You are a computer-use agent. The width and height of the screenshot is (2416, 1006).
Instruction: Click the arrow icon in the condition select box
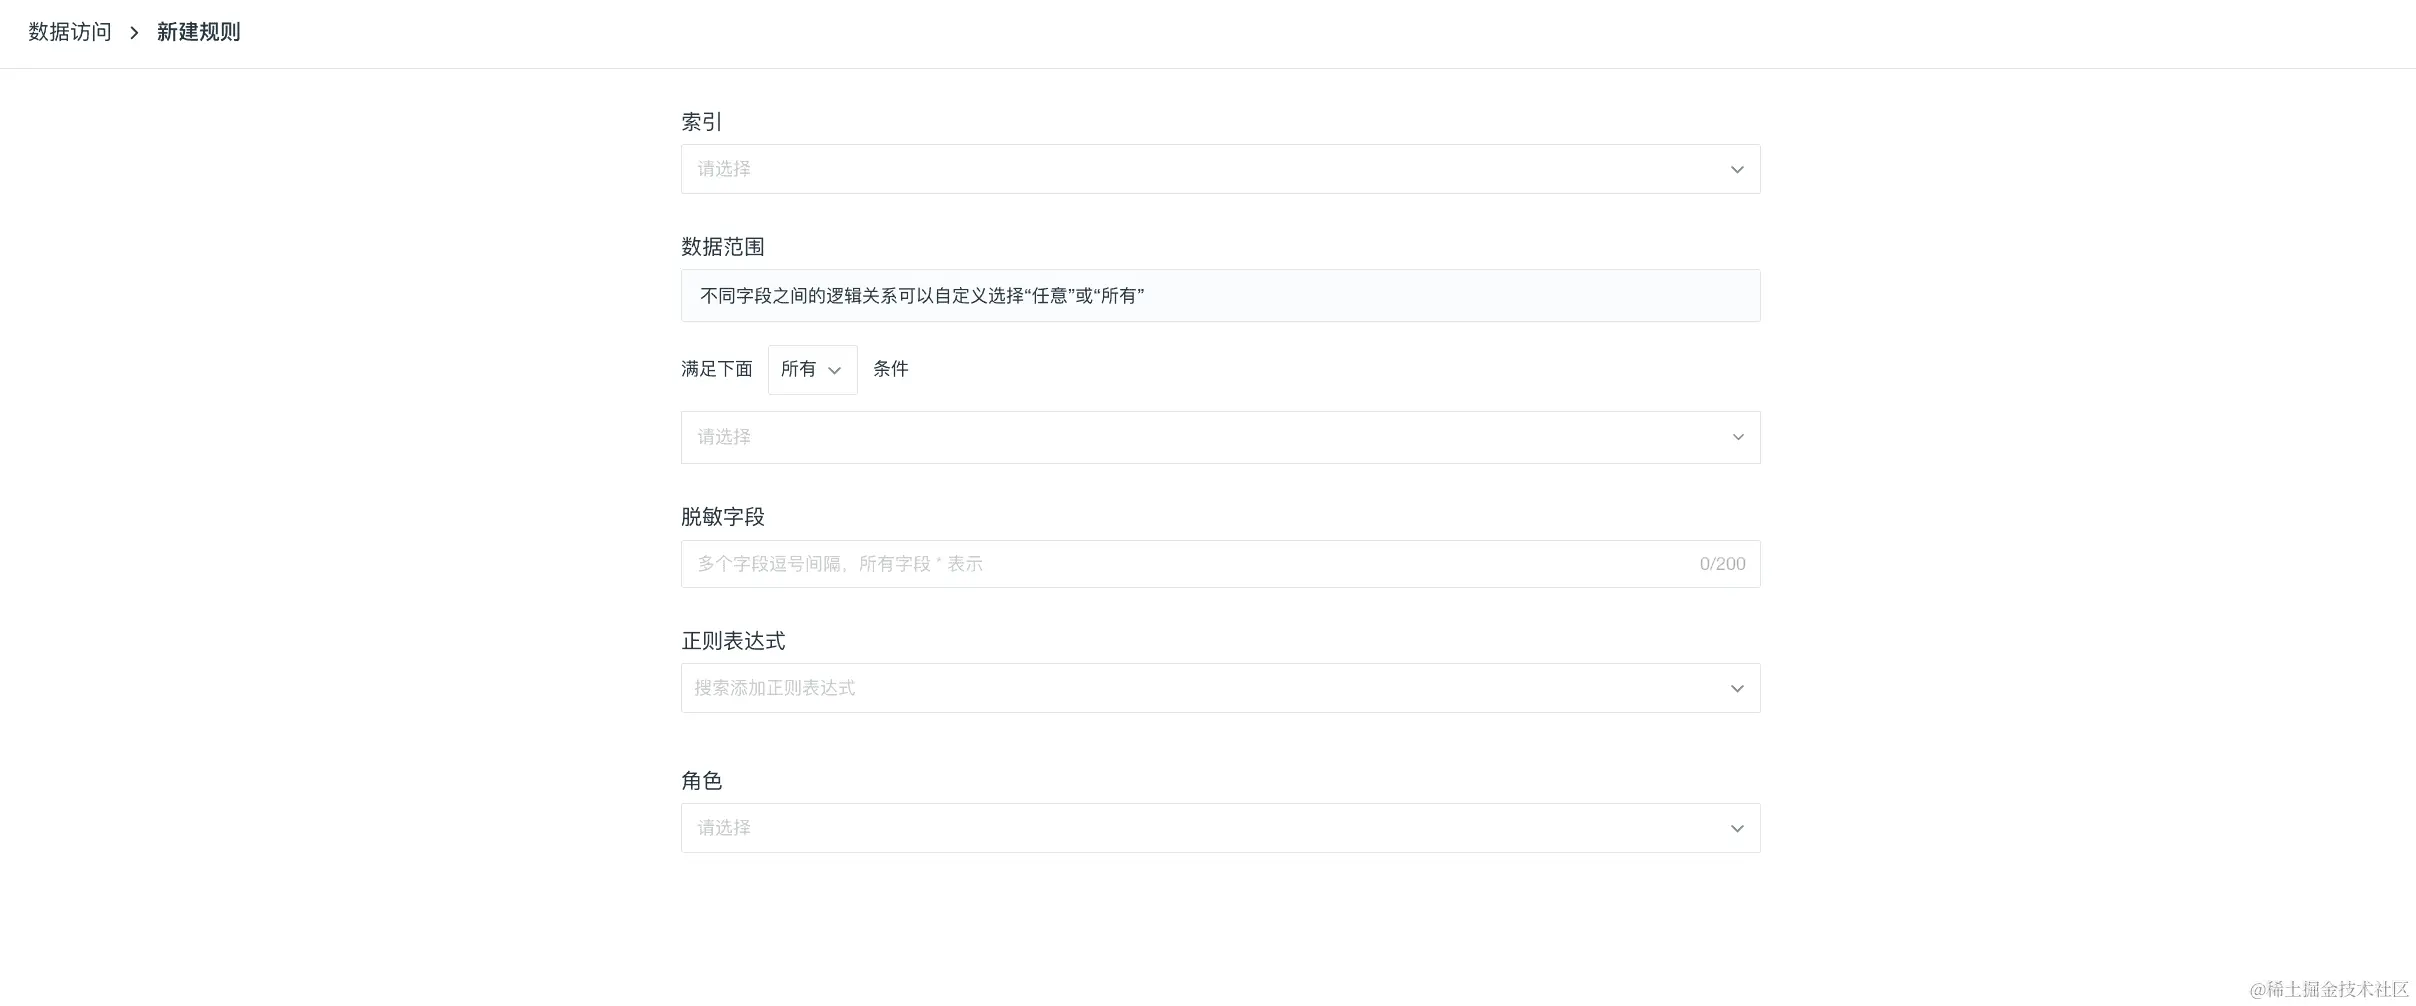pyautogui.click(x=1738, y=438)
